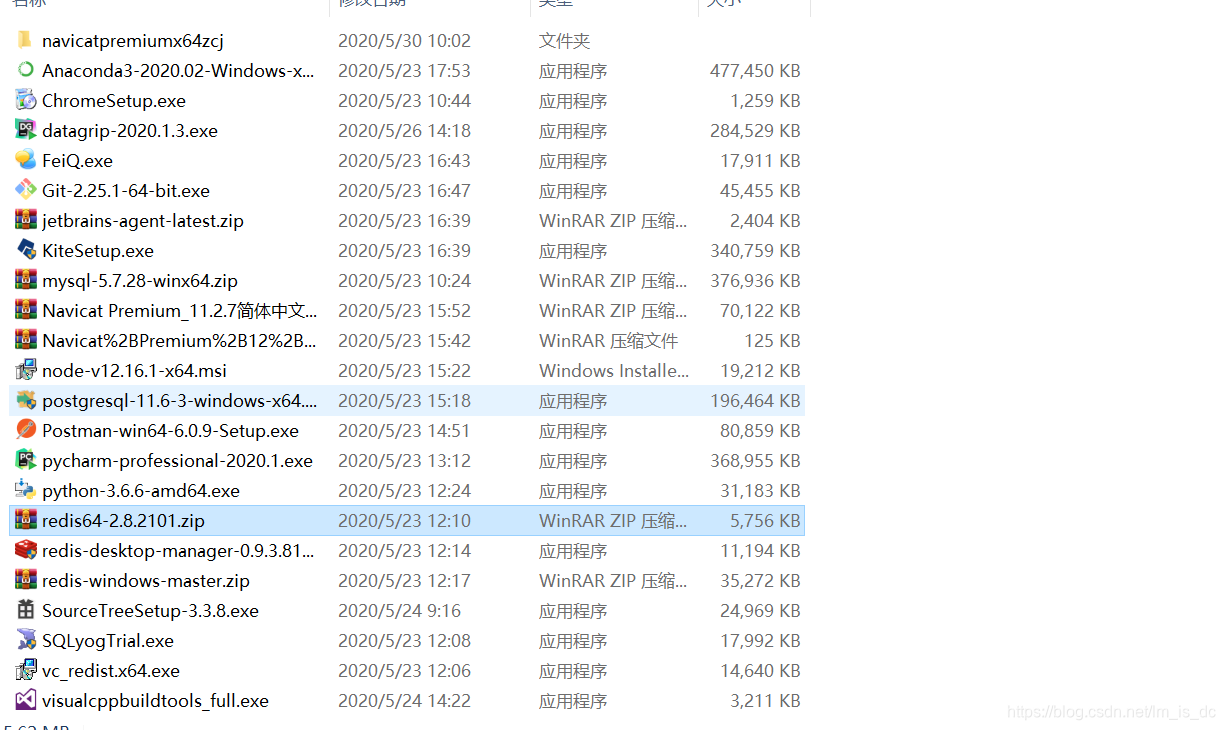Click the jetbrains-agent-latest.zip archive icon

point(26,220)
